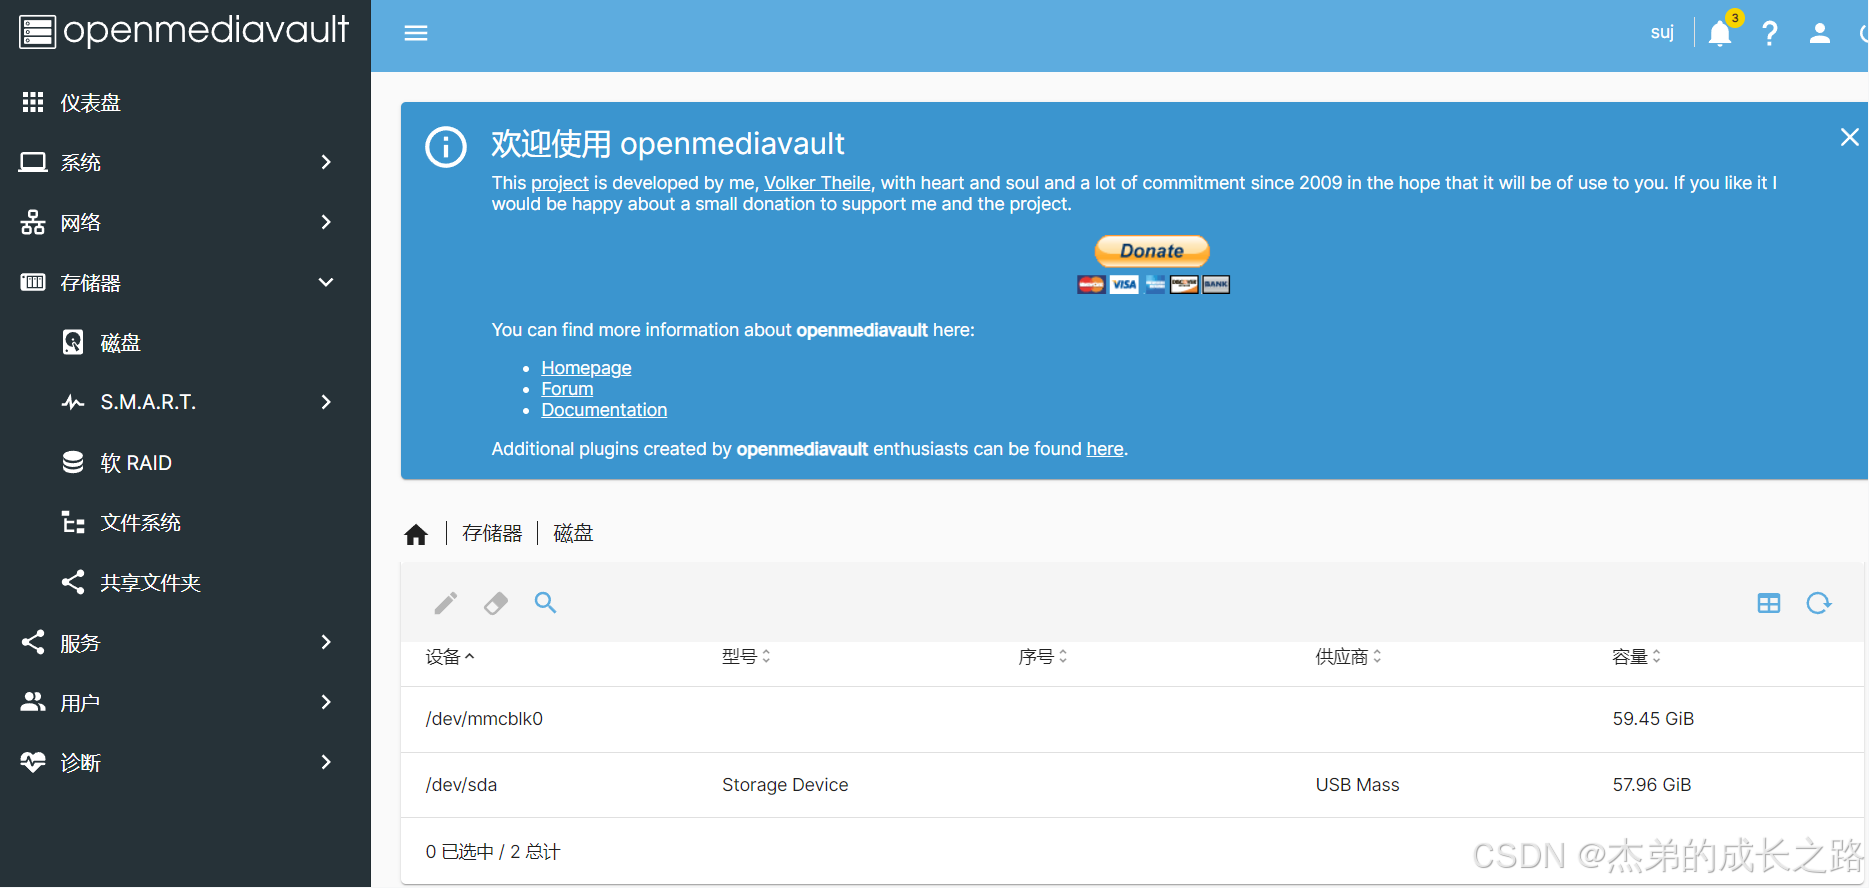The image size is (1869, 888).
Task: Open the Forum link
Action: pyautogui.click(x=567, y=389)
